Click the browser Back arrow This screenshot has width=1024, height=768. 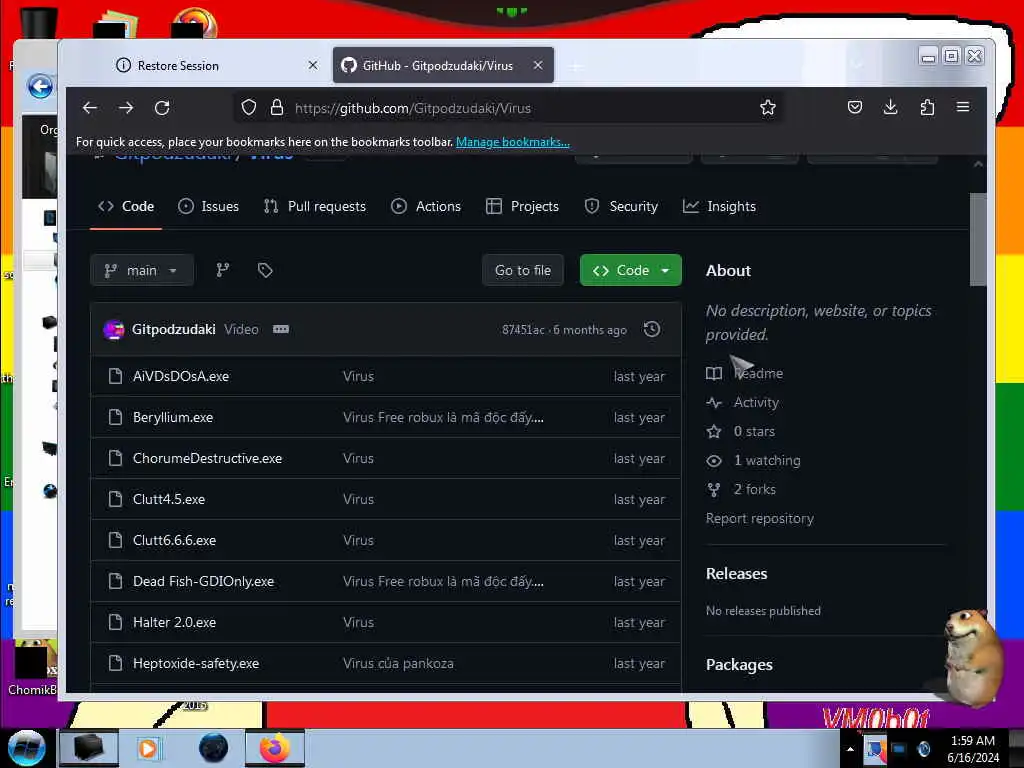90,108
